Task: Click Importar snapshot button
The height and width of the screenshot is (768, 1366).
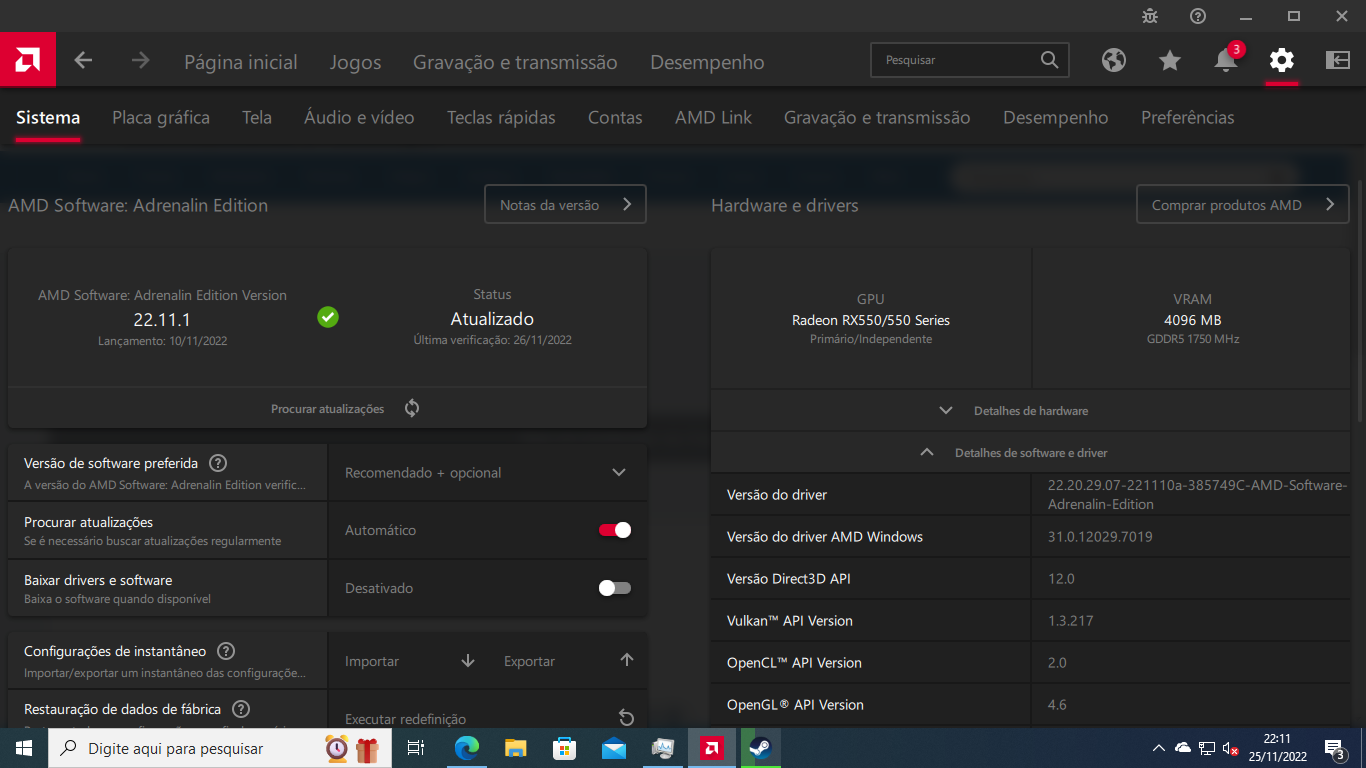Action: coord(409,660)
